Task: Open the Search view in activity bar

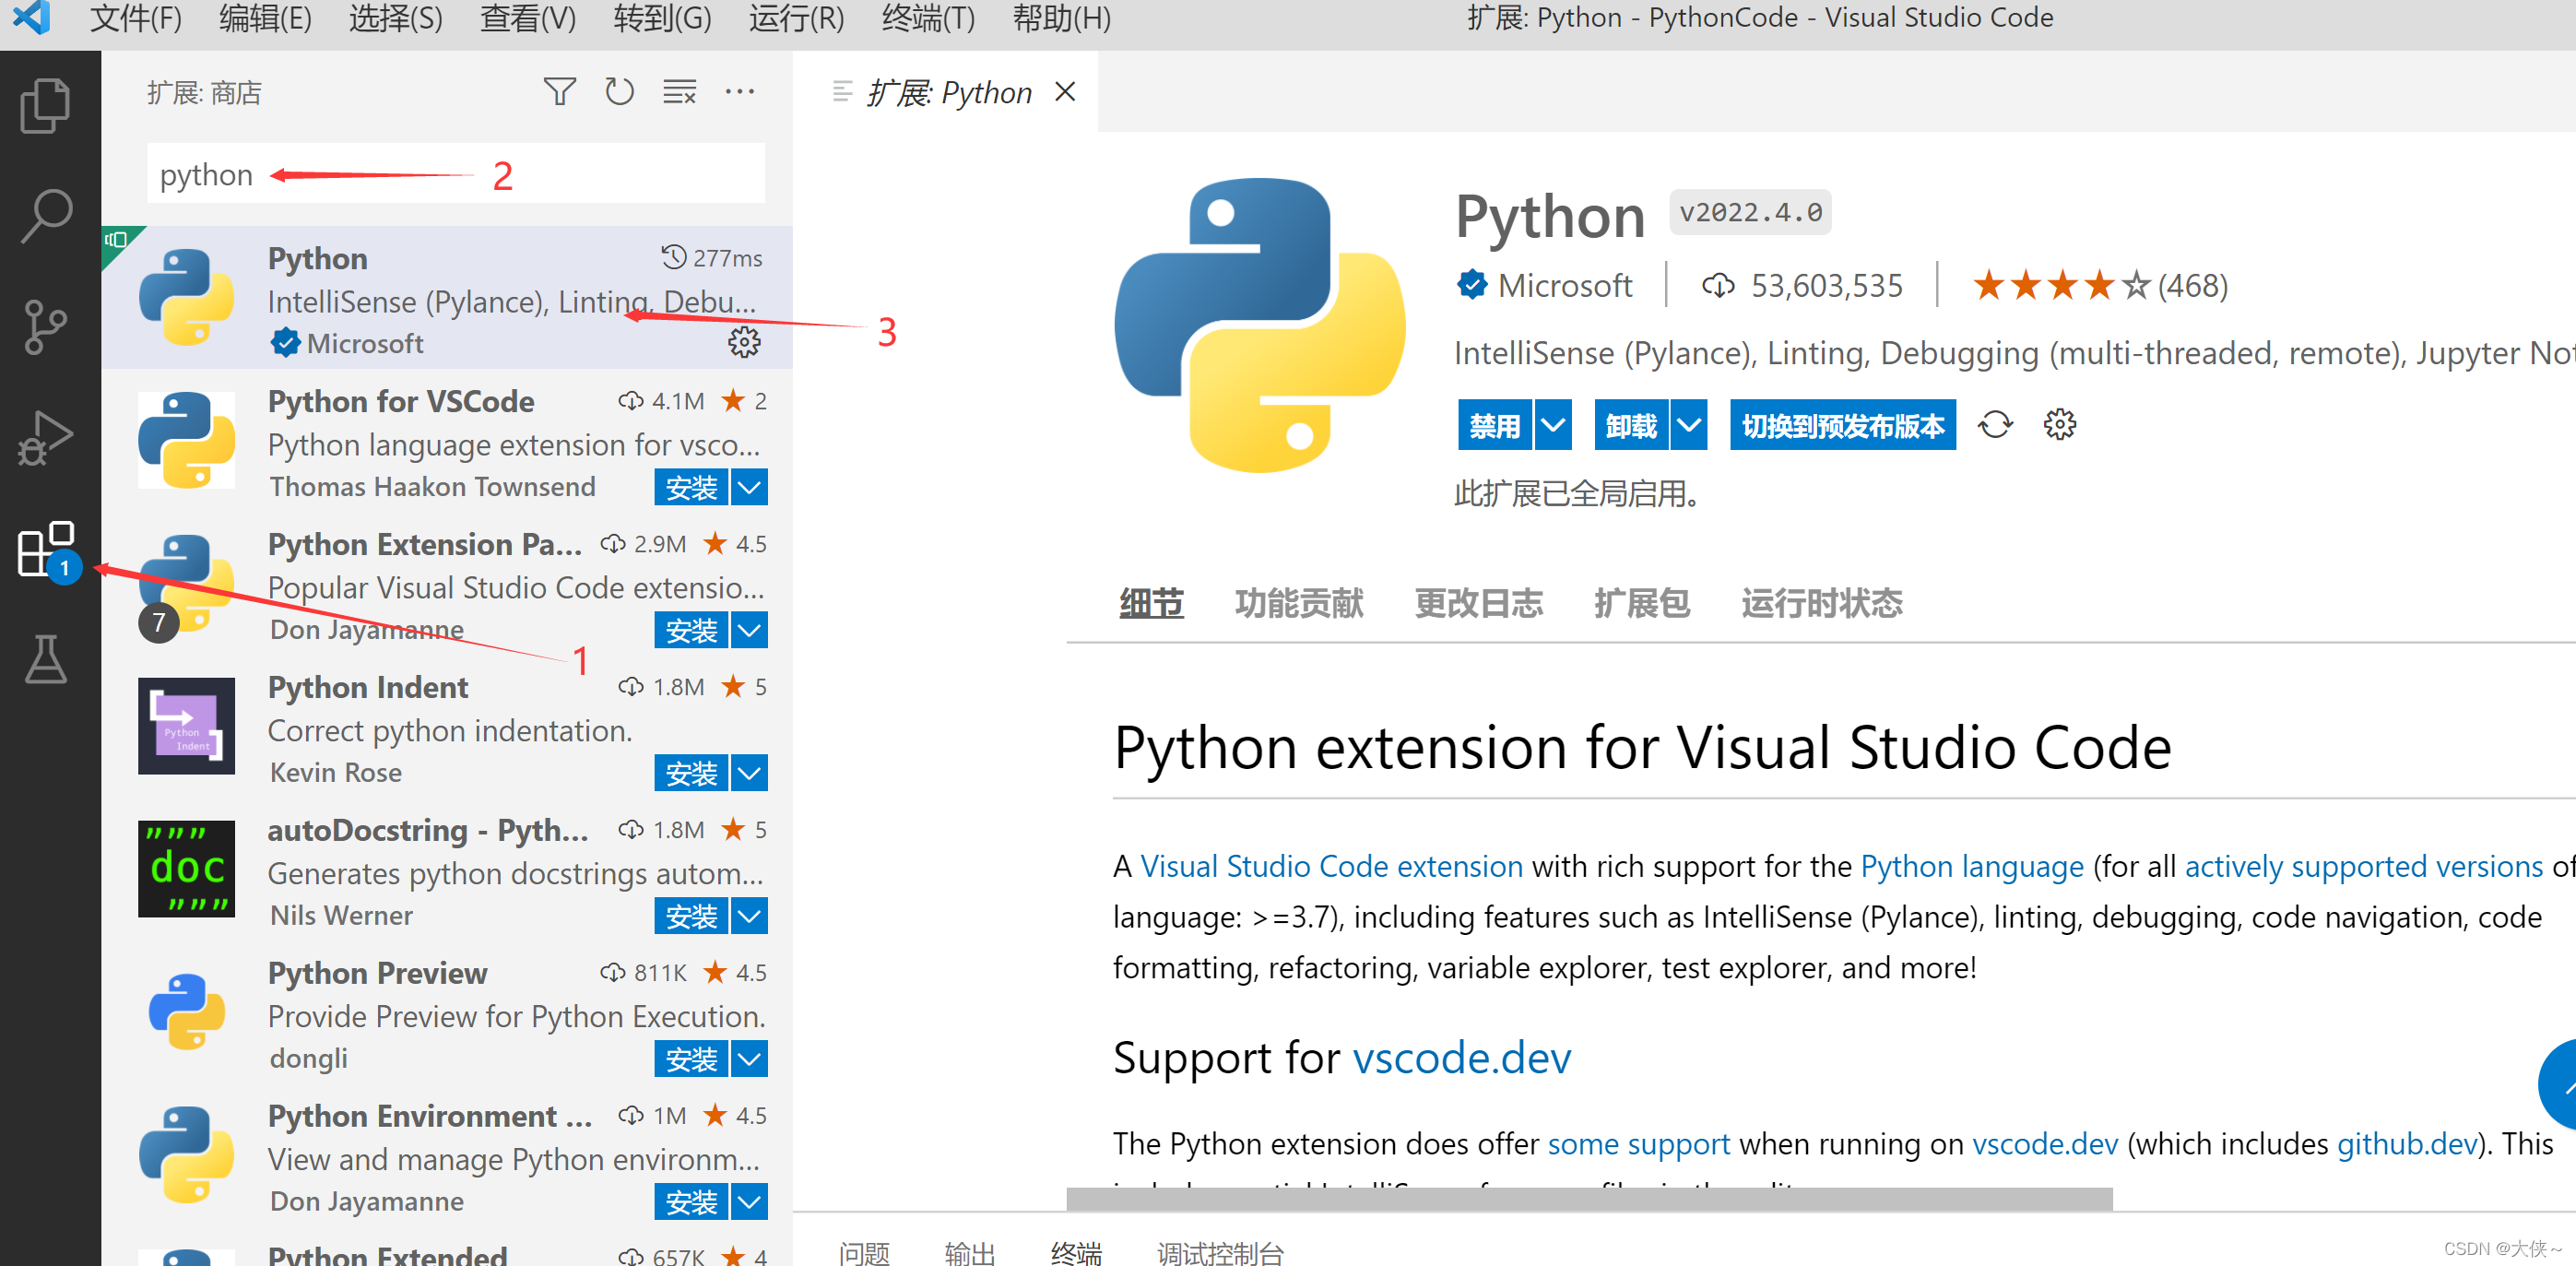Action: (x=46, y=215)
